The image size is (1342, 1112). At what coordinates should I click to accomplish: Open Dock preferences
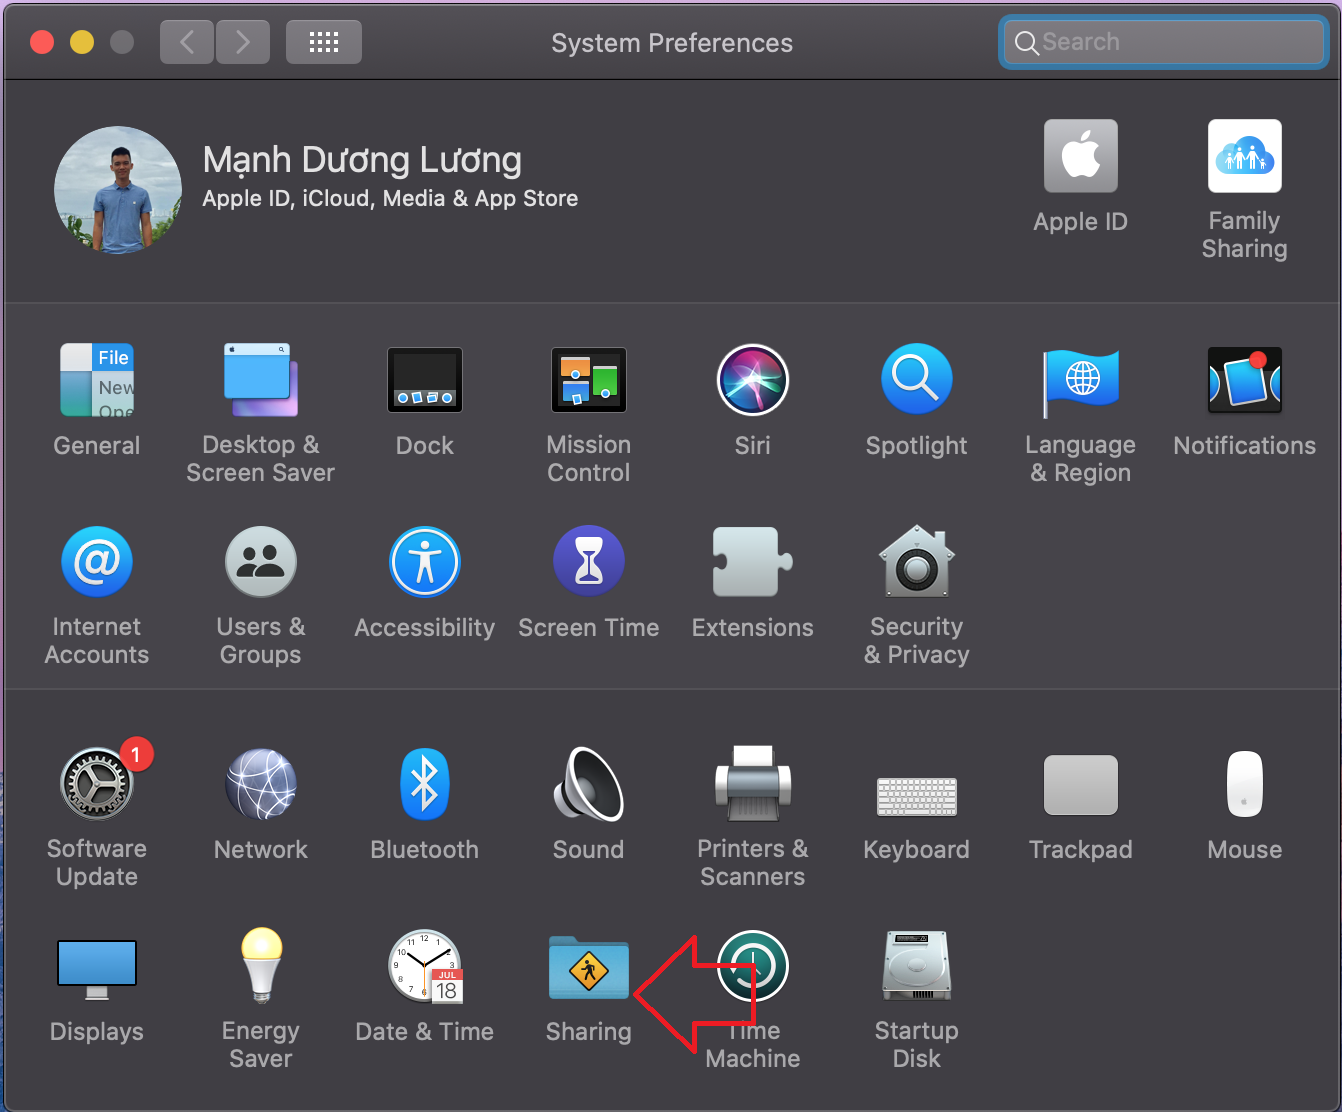[425, 380]
